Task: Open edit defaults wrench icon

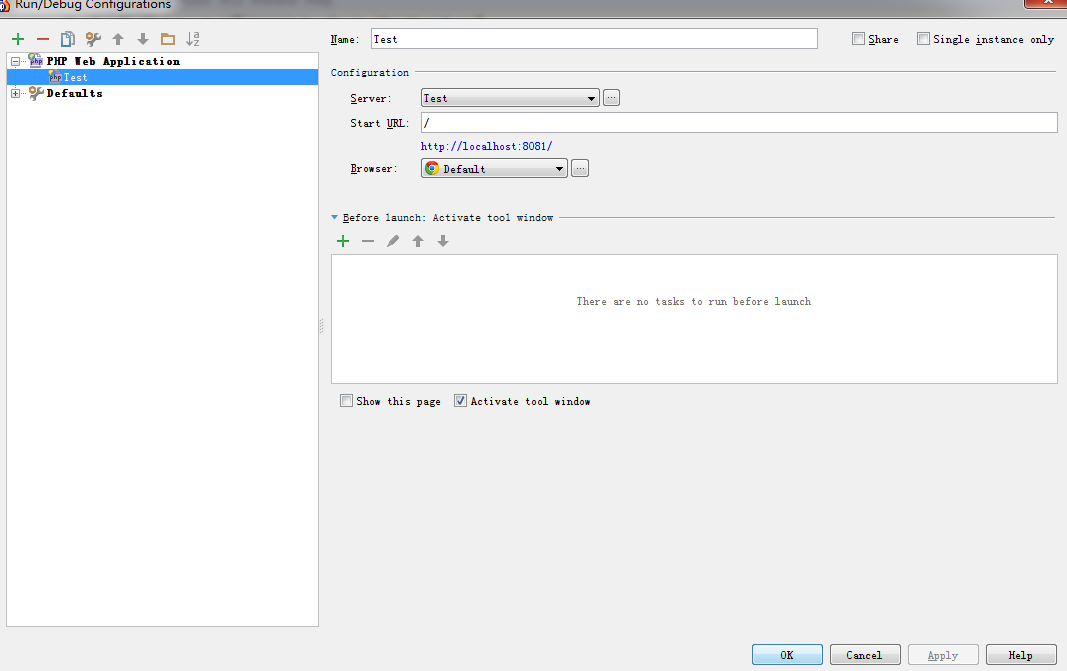Action: pyautogui.click(x=93, y=39)
